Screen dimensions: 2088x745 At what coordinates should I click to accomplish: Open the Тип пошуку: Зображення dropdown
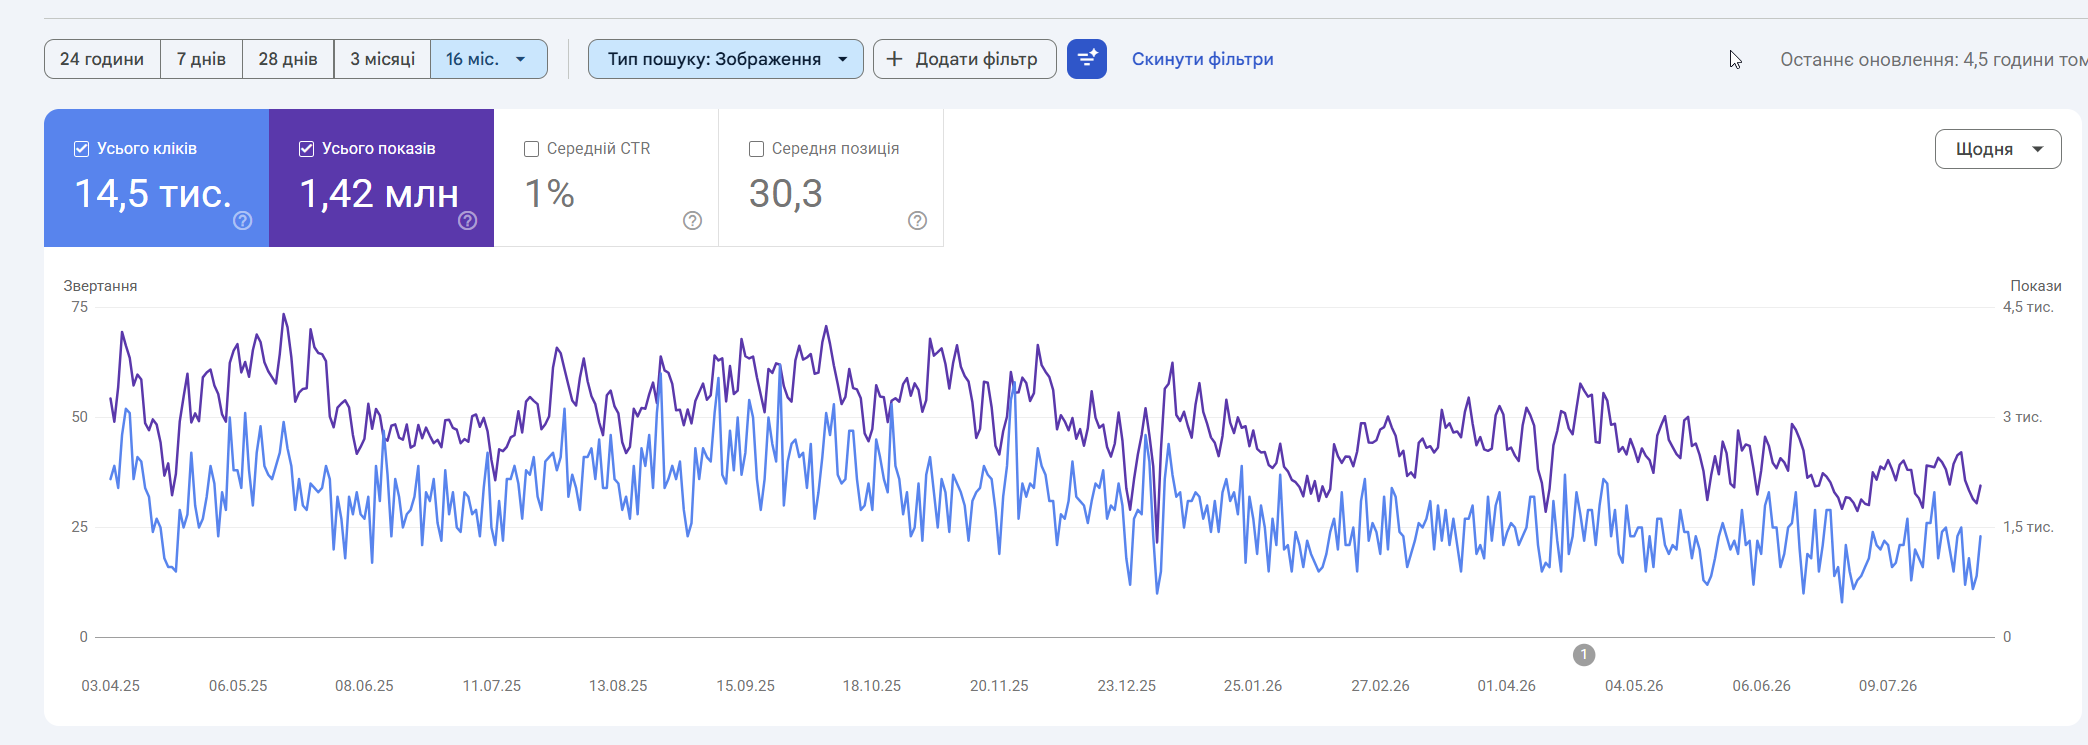coord(726,59)
